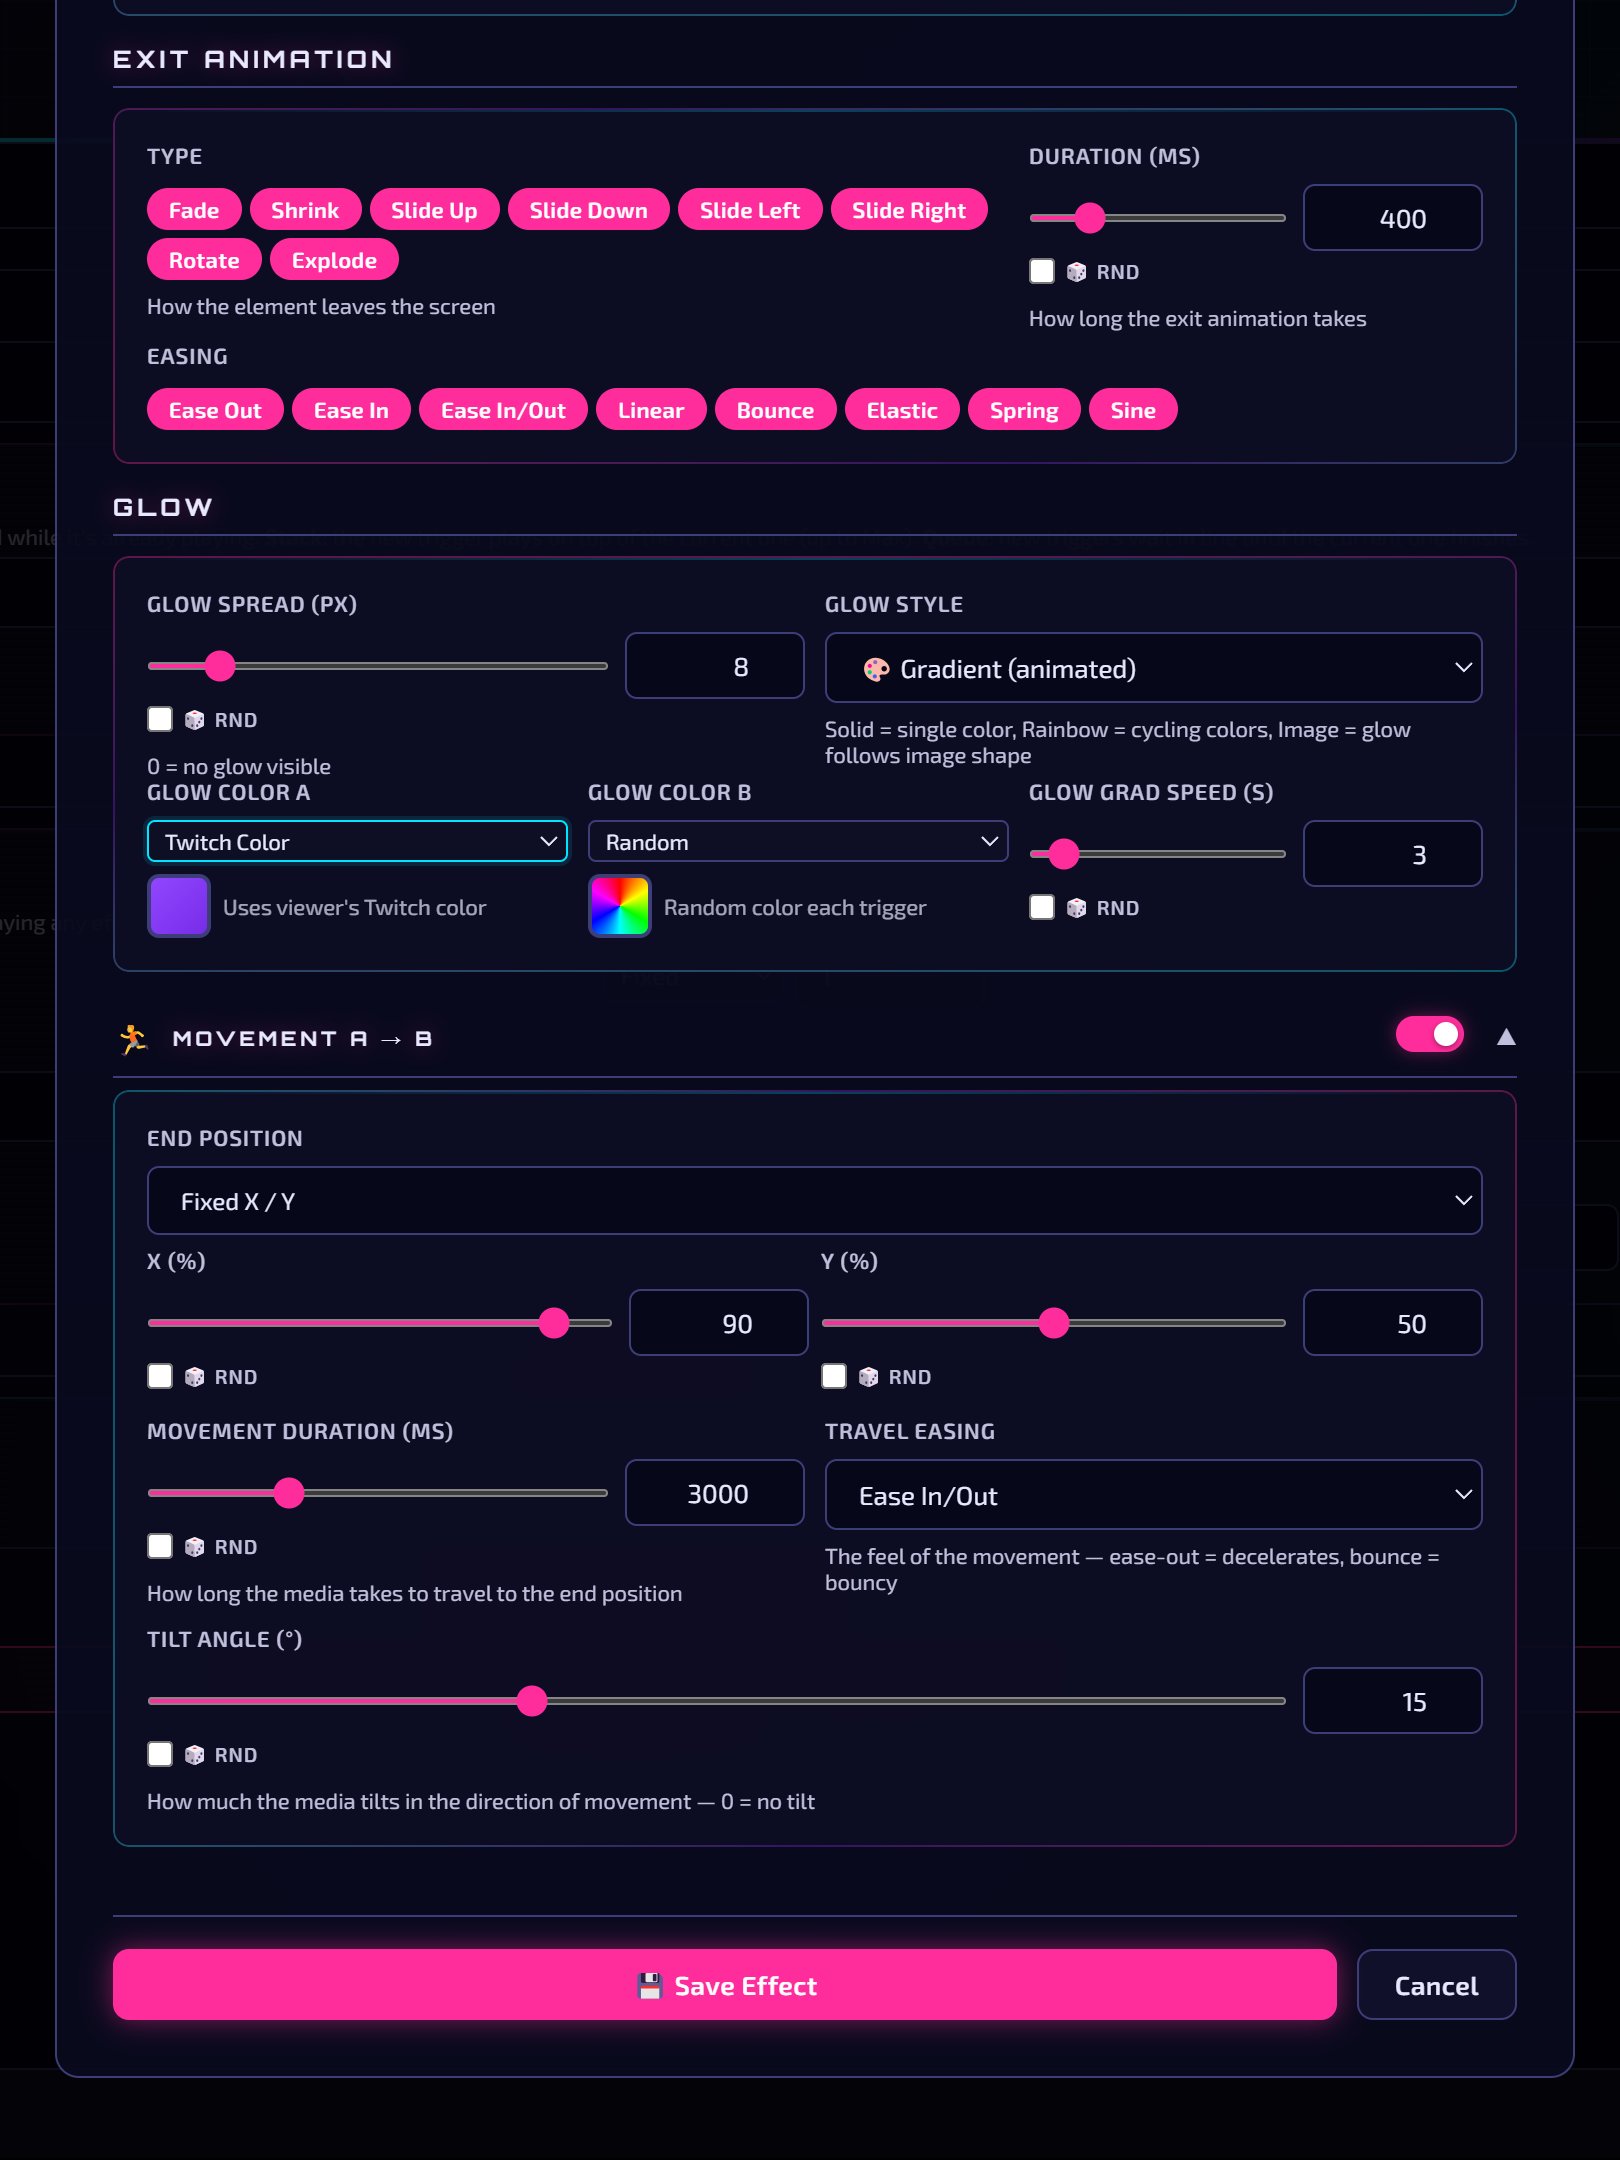The image size is (1620, 2160).
Task: Click the Tilt Angle slider handle
Action: tap(532, 1701)
